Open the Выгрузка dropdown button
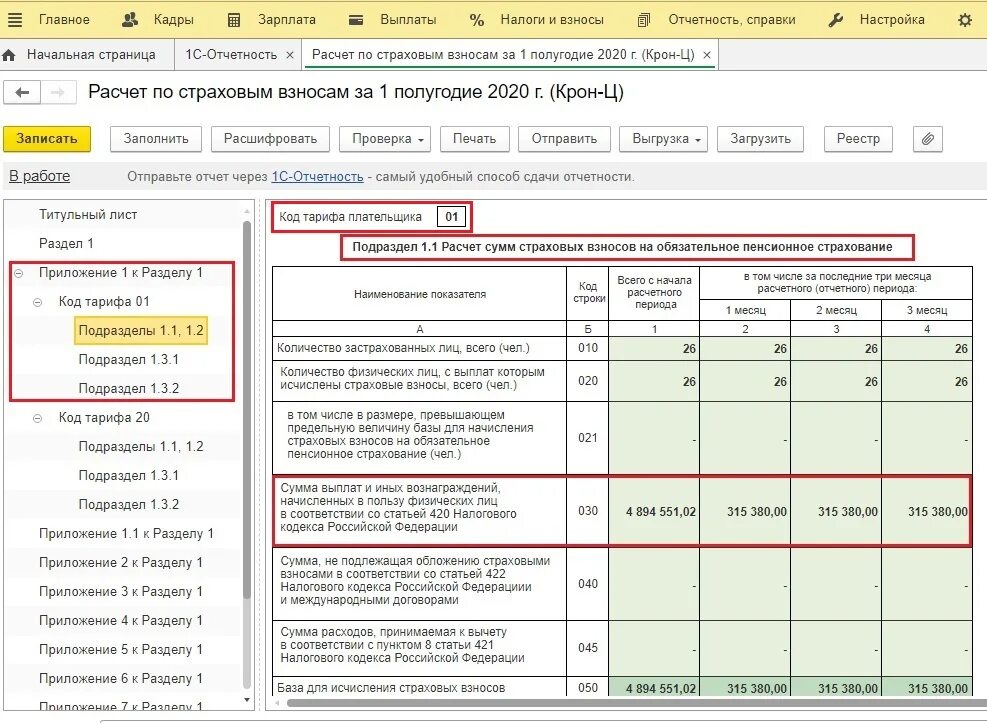This screenshot has width=987, height=723. pos(663,139)
